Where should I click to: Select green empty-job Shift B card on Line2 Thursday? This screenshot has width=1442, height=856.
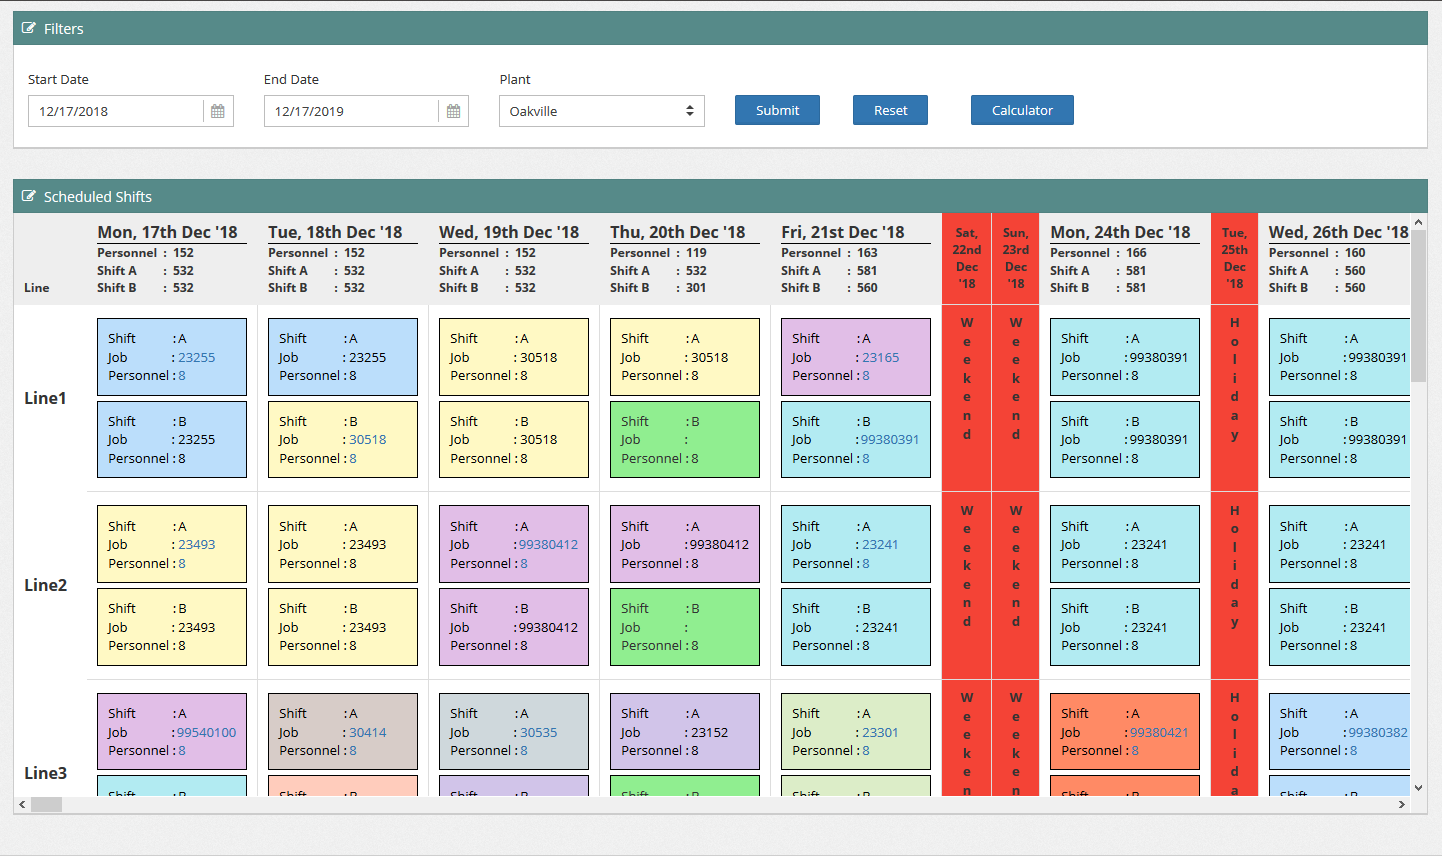pos(685,627)
